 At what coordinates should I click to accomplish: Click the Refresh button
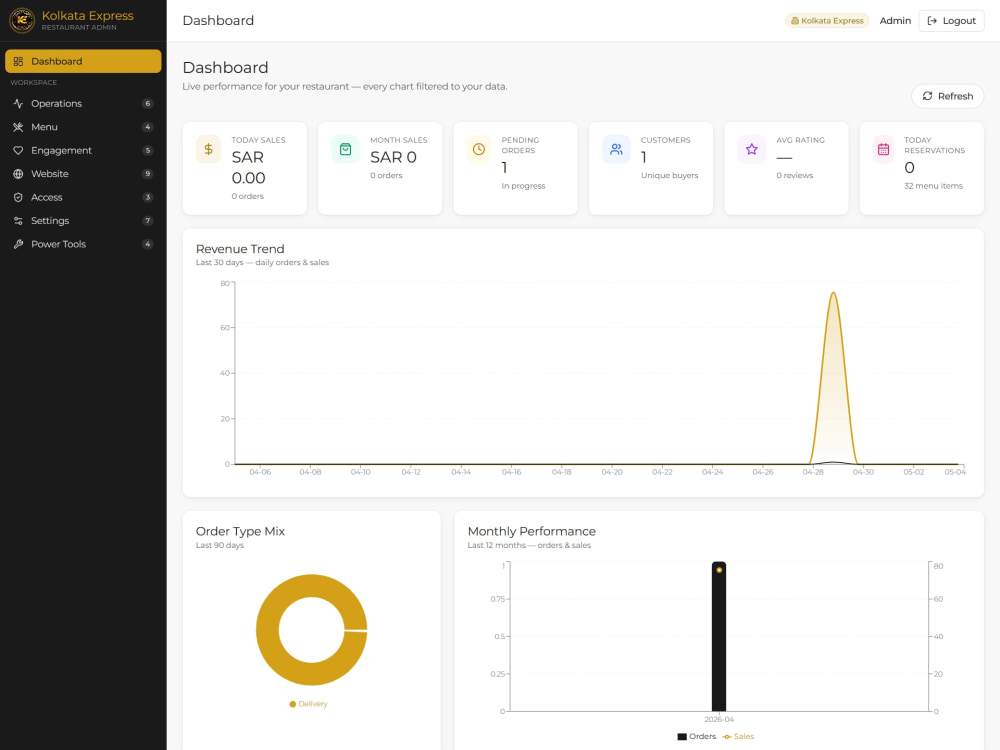click(x=947, y=96)
